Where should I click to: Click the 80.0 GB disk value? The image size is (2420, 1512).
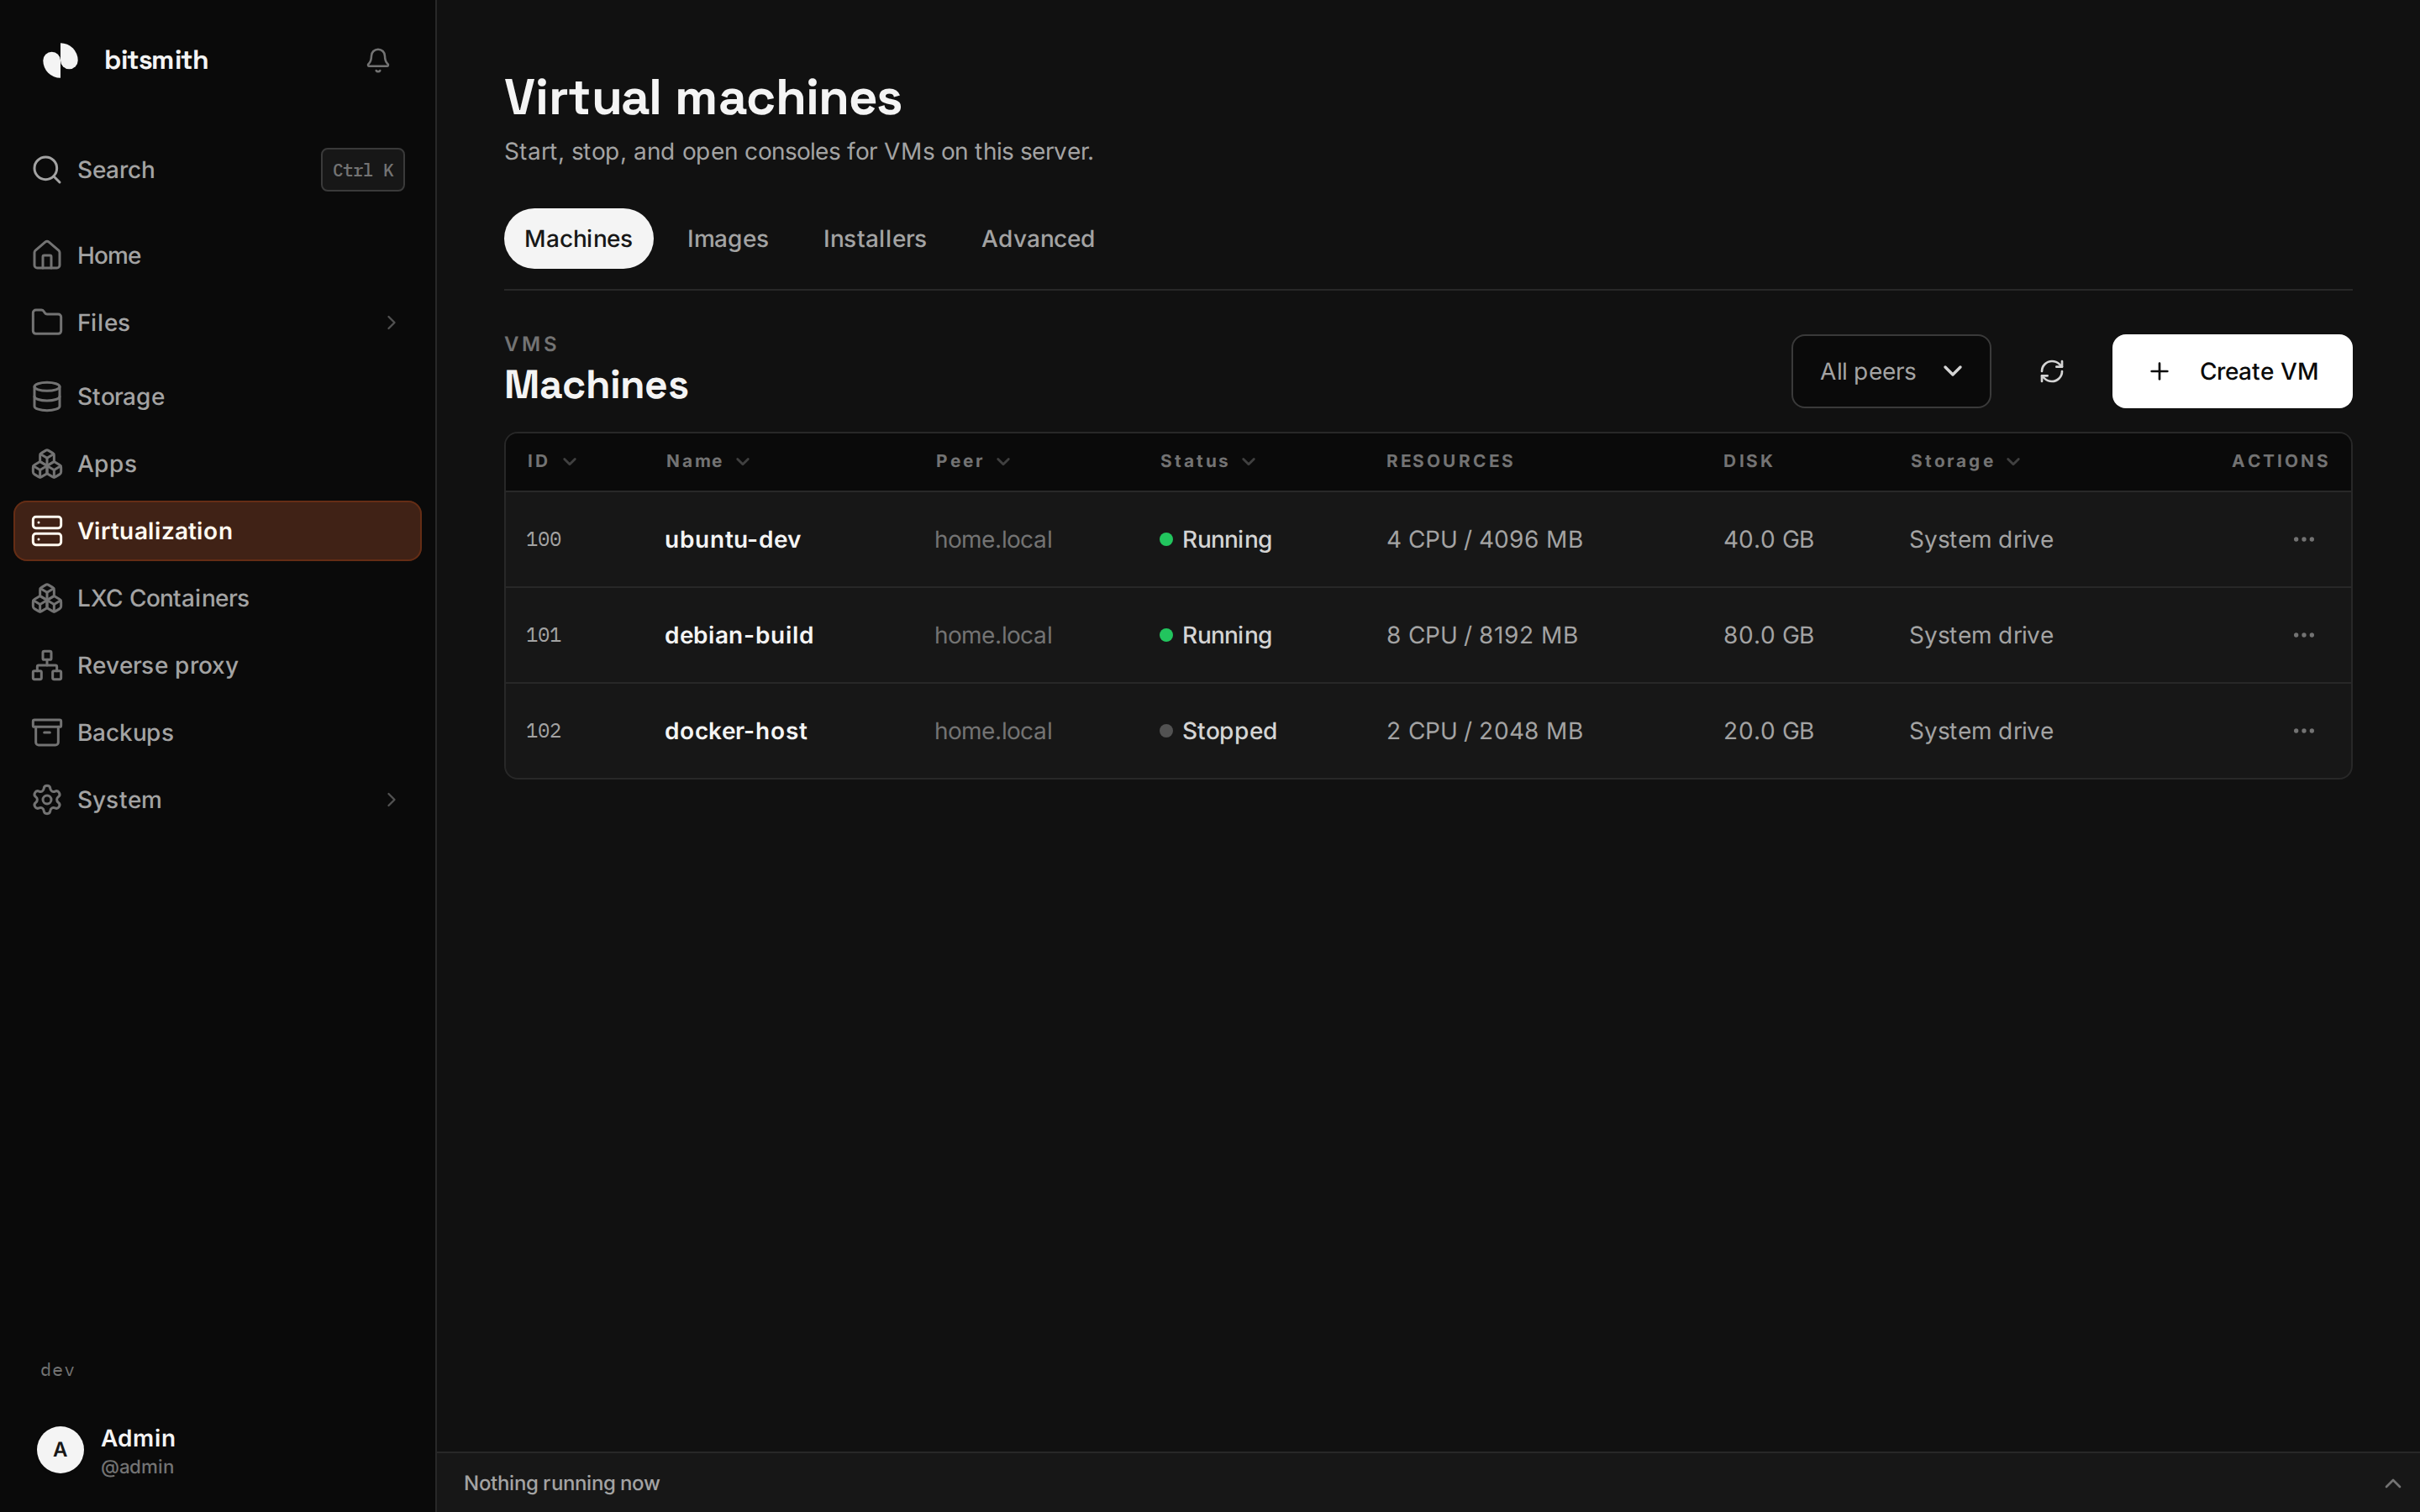point(1768,635)
